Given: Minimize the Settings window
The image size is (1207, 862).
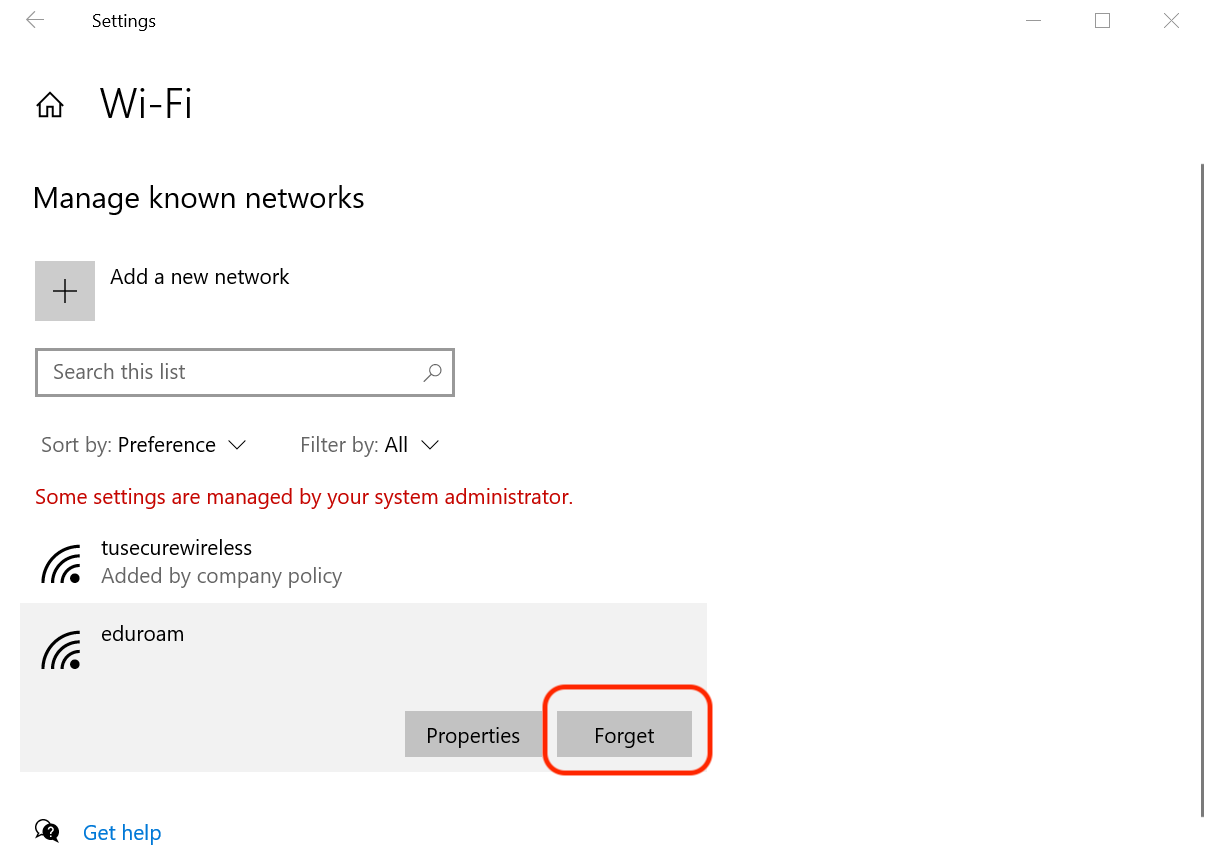Looking at the screenshot, I should (x=1033, y=20).
